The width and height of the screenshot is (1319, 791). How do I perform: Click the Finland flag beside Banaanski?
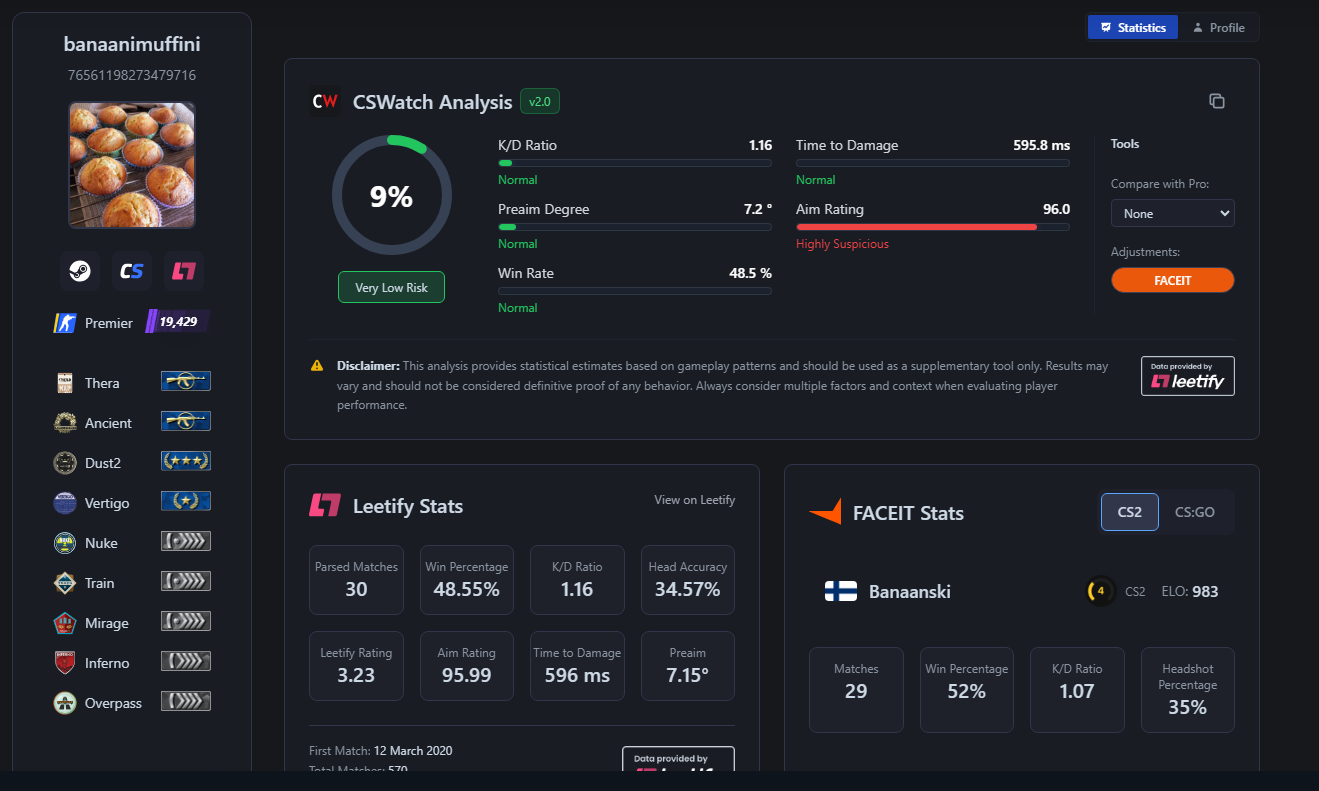[841, 591]
